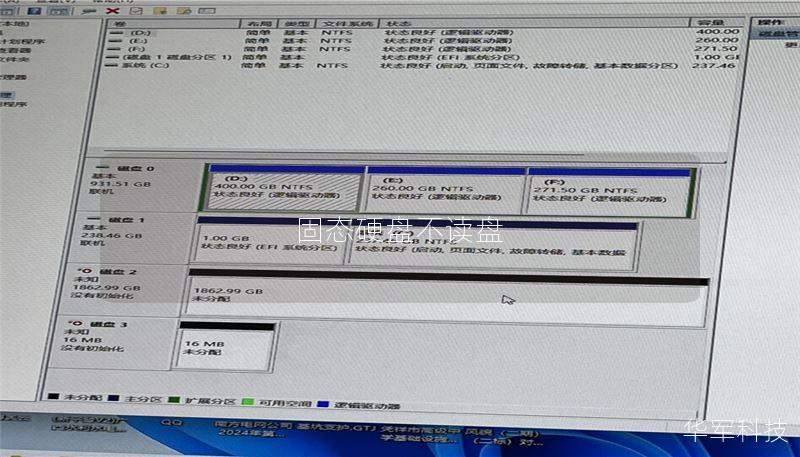Select the 16 MB unallocated block
Image resolution: width=800 pixels, height=457 pixels.
(x=227, y=348)
